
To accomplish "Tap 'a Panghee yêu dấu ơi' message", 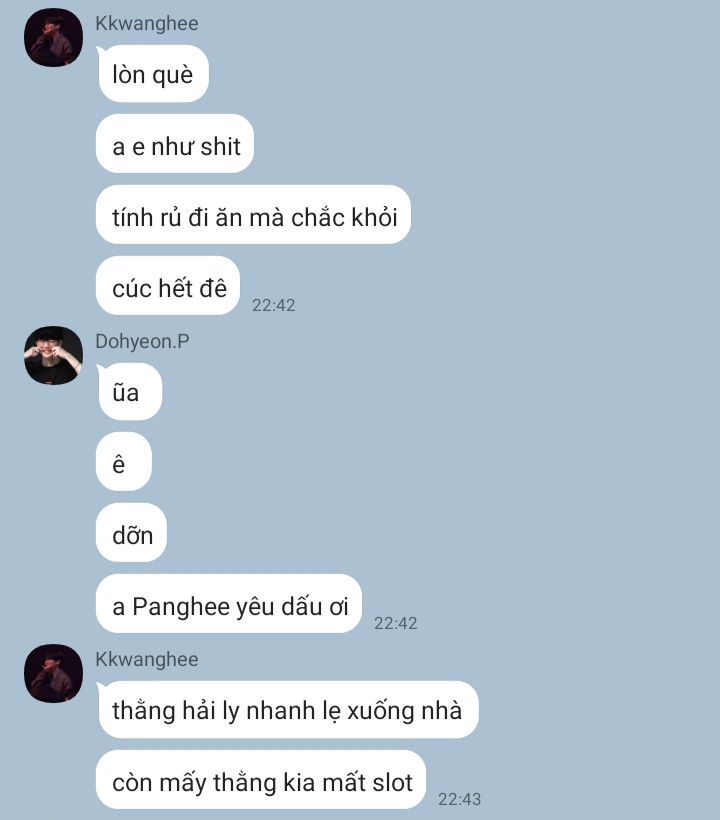I will (x=229, y=604).
